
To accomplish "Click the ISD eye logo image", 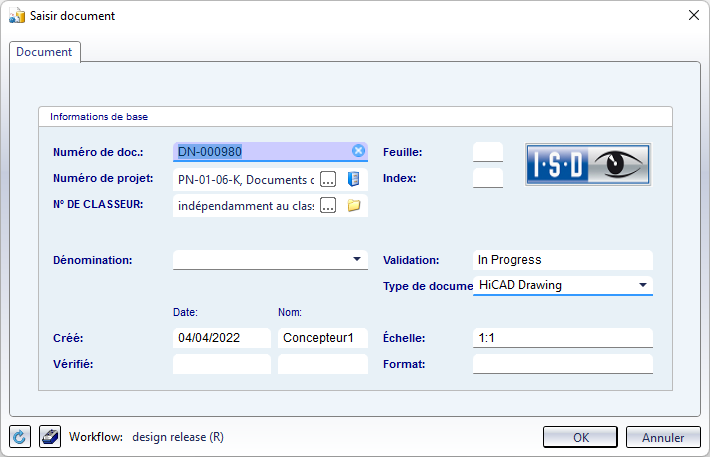I will click(x=588, y=164).
